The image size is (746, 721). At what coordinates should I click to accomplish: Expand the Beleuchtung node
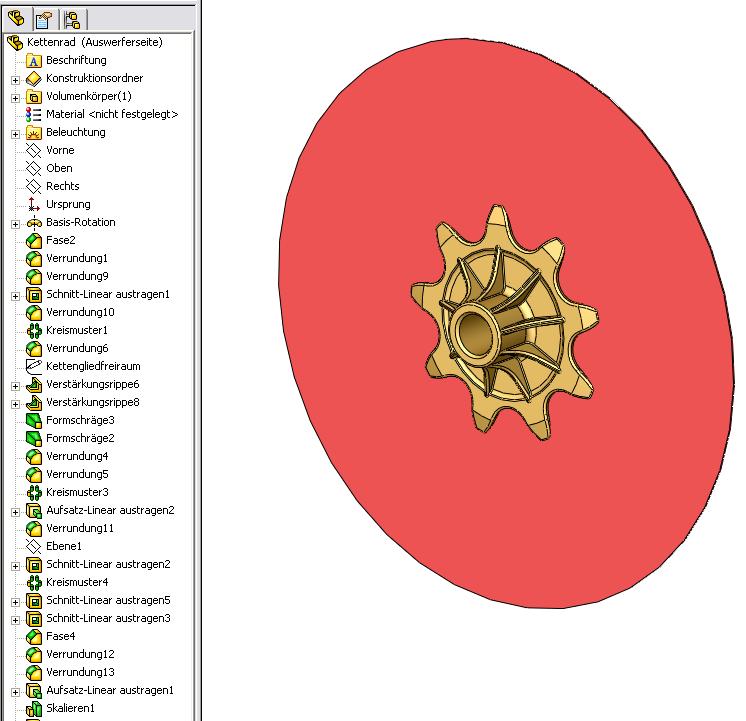pyautogui.click(x=15, y=134)
